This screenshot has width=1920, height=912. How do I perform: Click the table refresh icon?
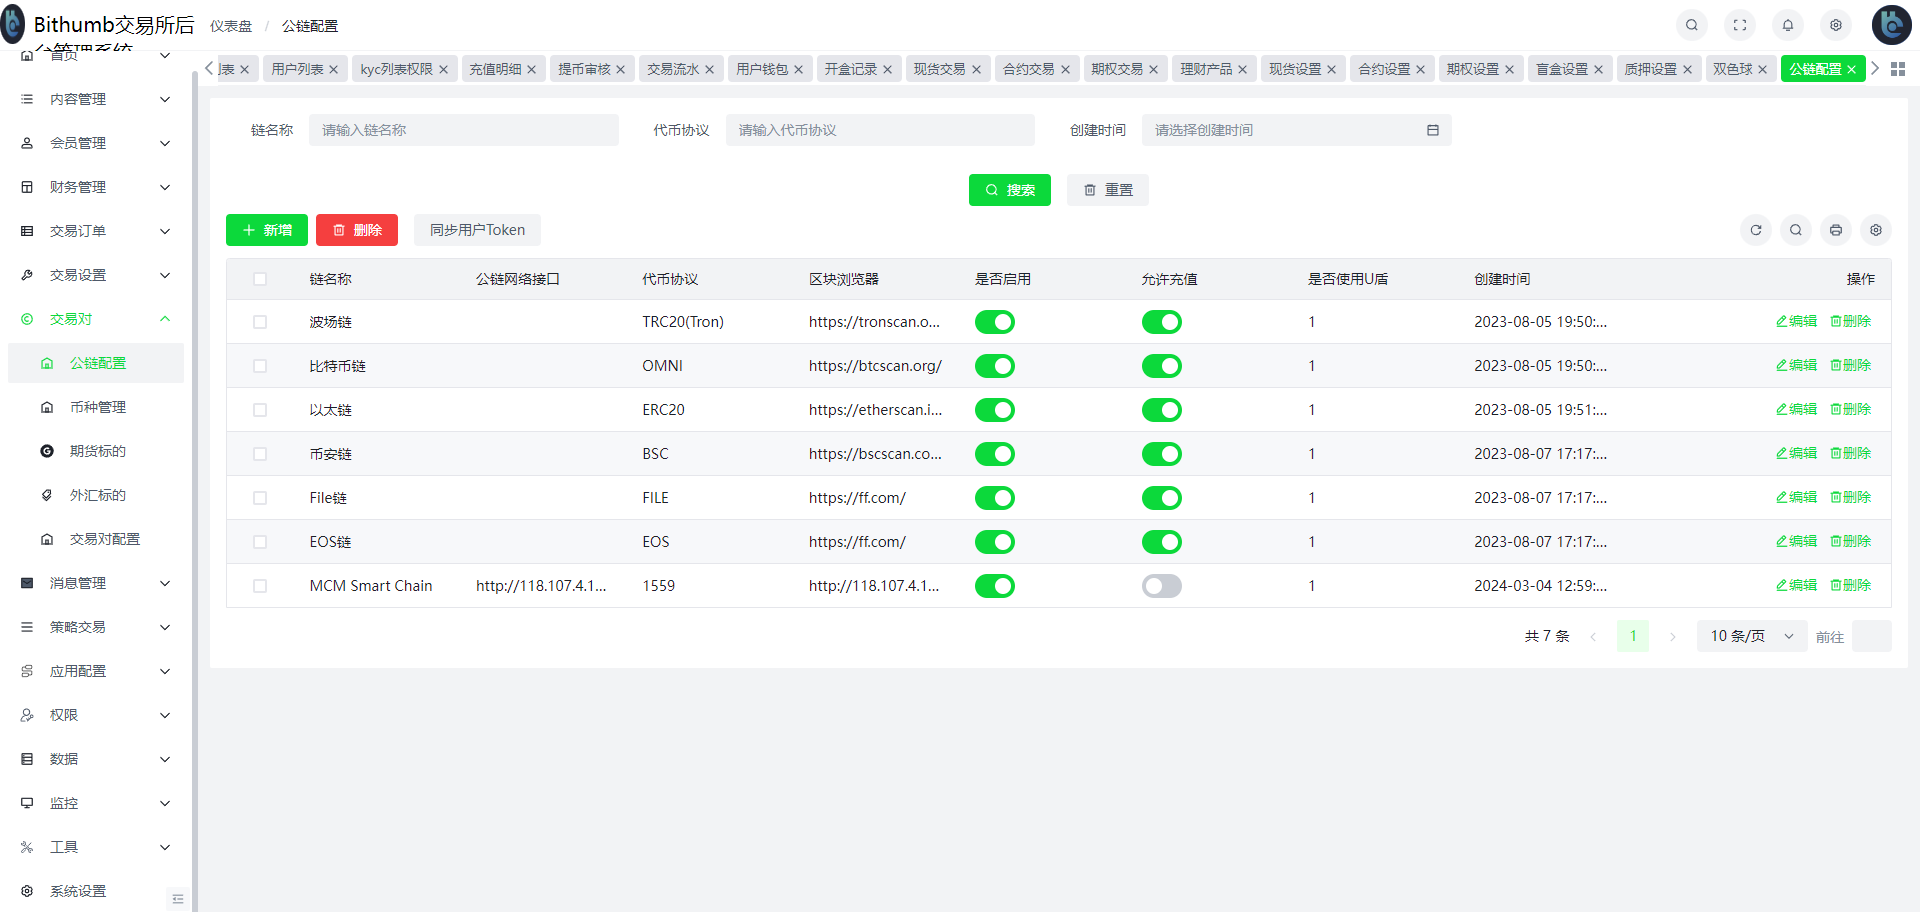pyautogui.click(x=1756, y=230)
